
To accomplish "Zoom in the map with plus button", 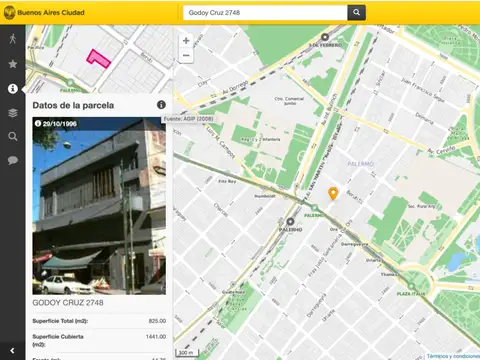I will coord(186,41).
